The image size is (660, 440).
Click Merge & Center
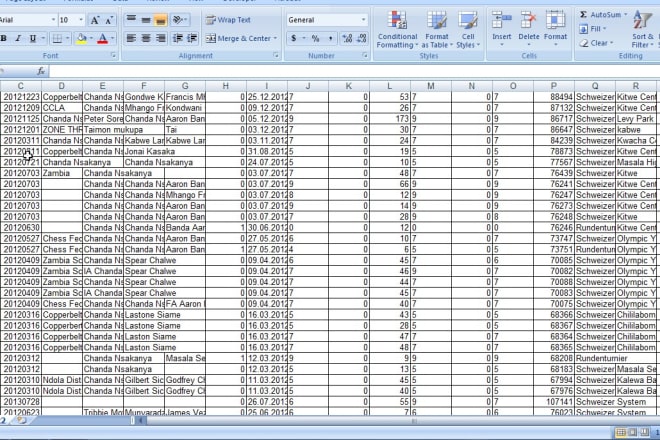click(x=238, y=39)
